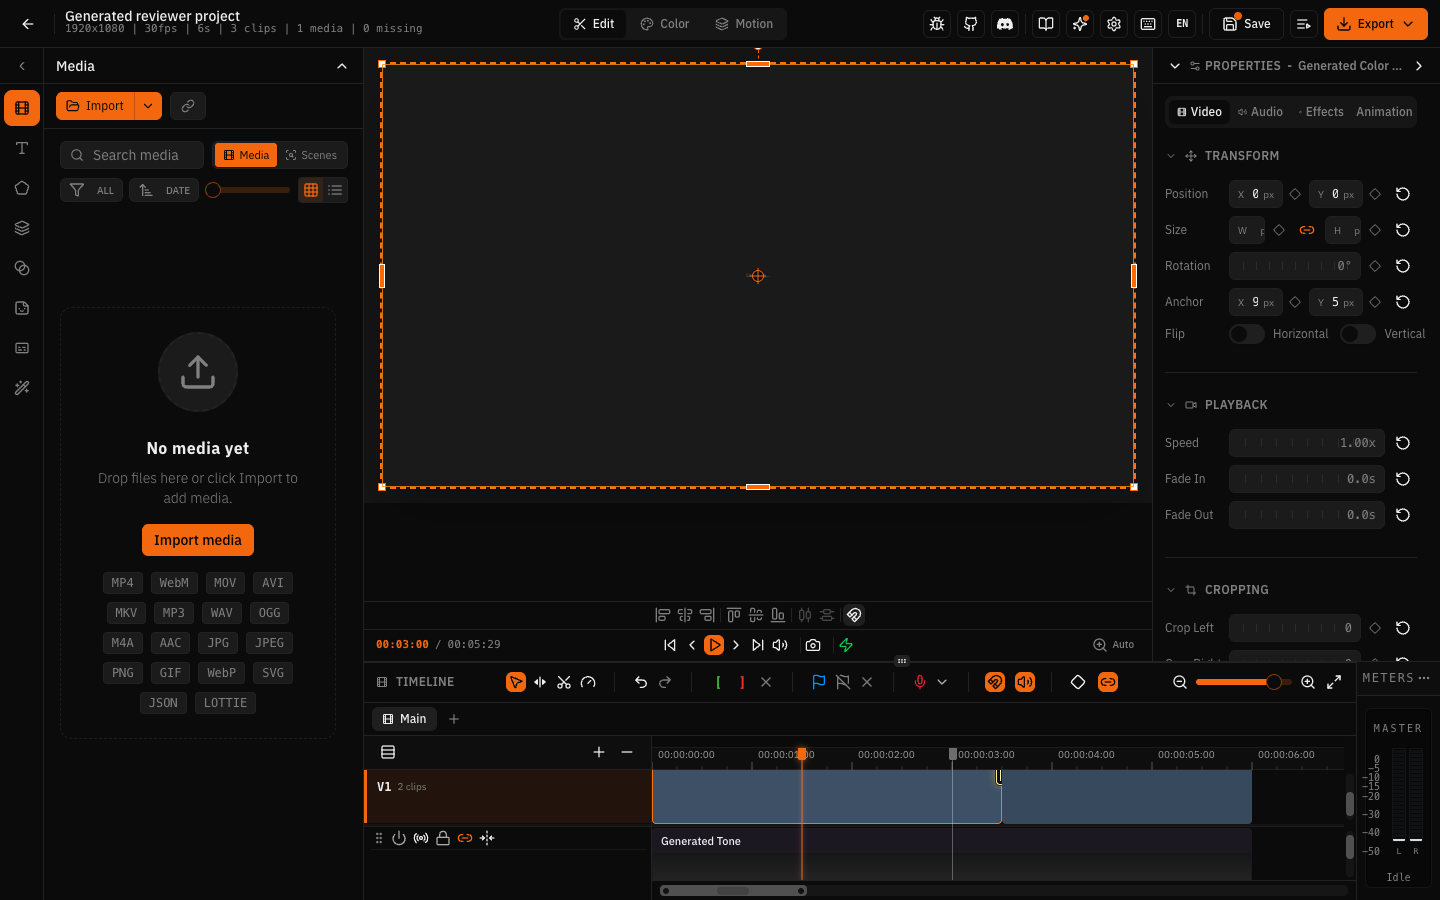
Task: Collapse the Media panel header chevron
Action: (x=342, y=66)
